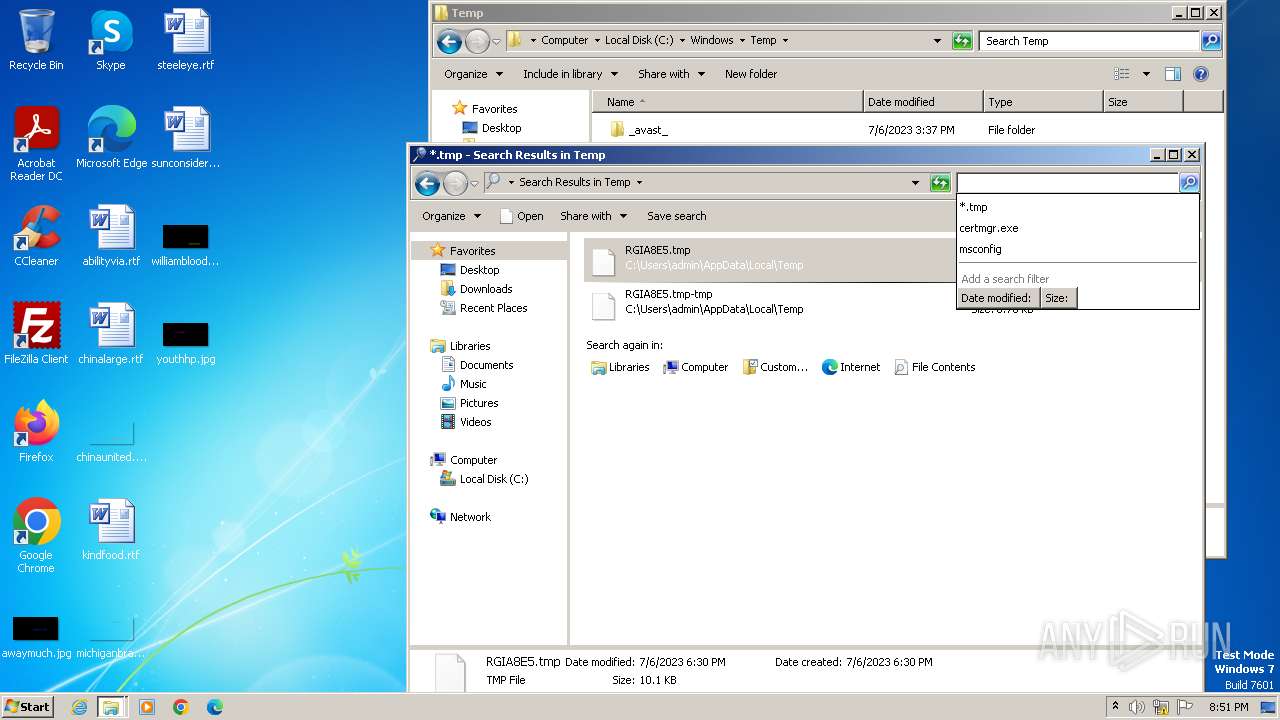Launch Firefox desktop shortcut
Image resolution: width=1280 pixels, height=720 pixels.
tap(36, 432)
